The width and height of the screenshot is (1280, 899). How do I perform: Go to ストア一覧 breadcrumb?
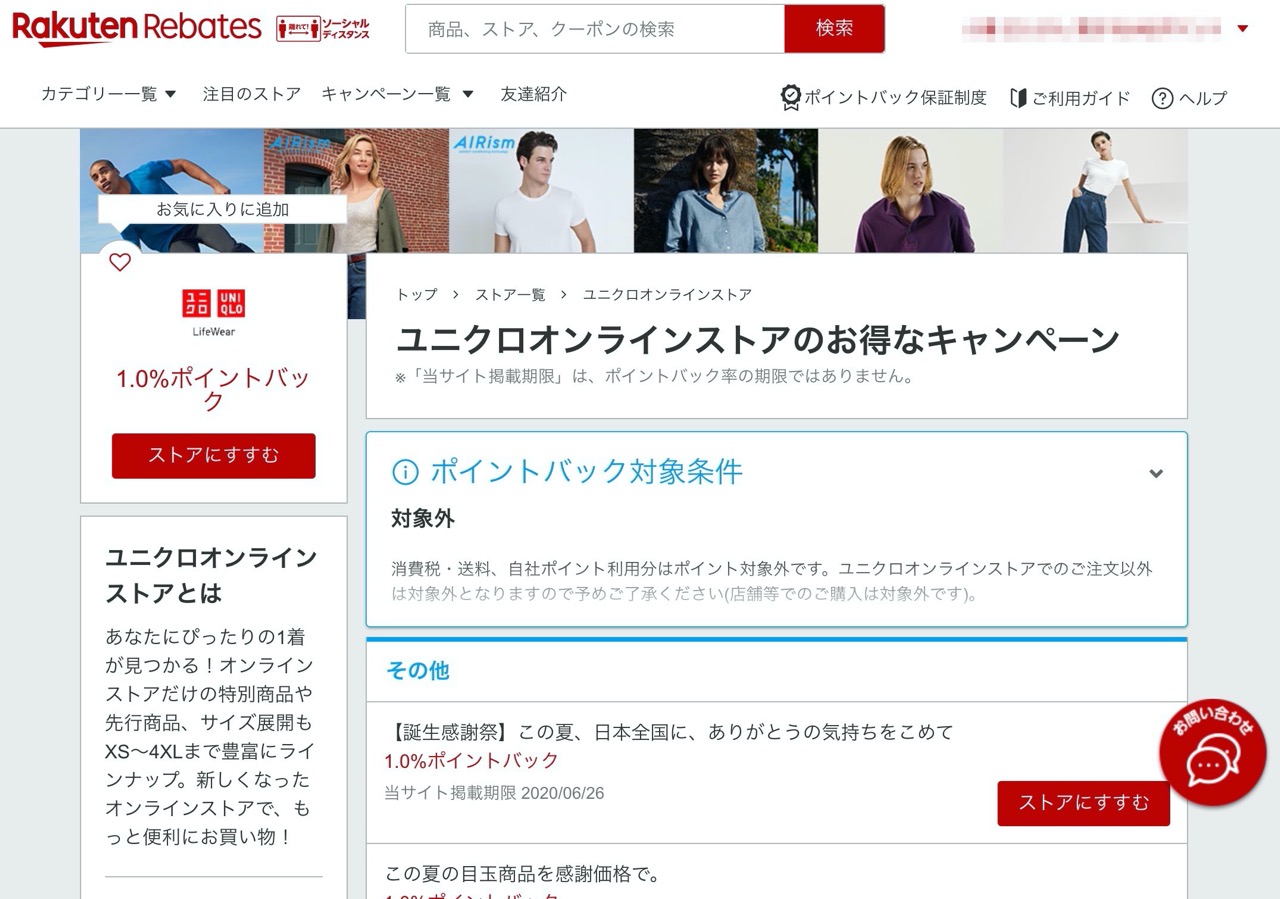click(510, 295)
